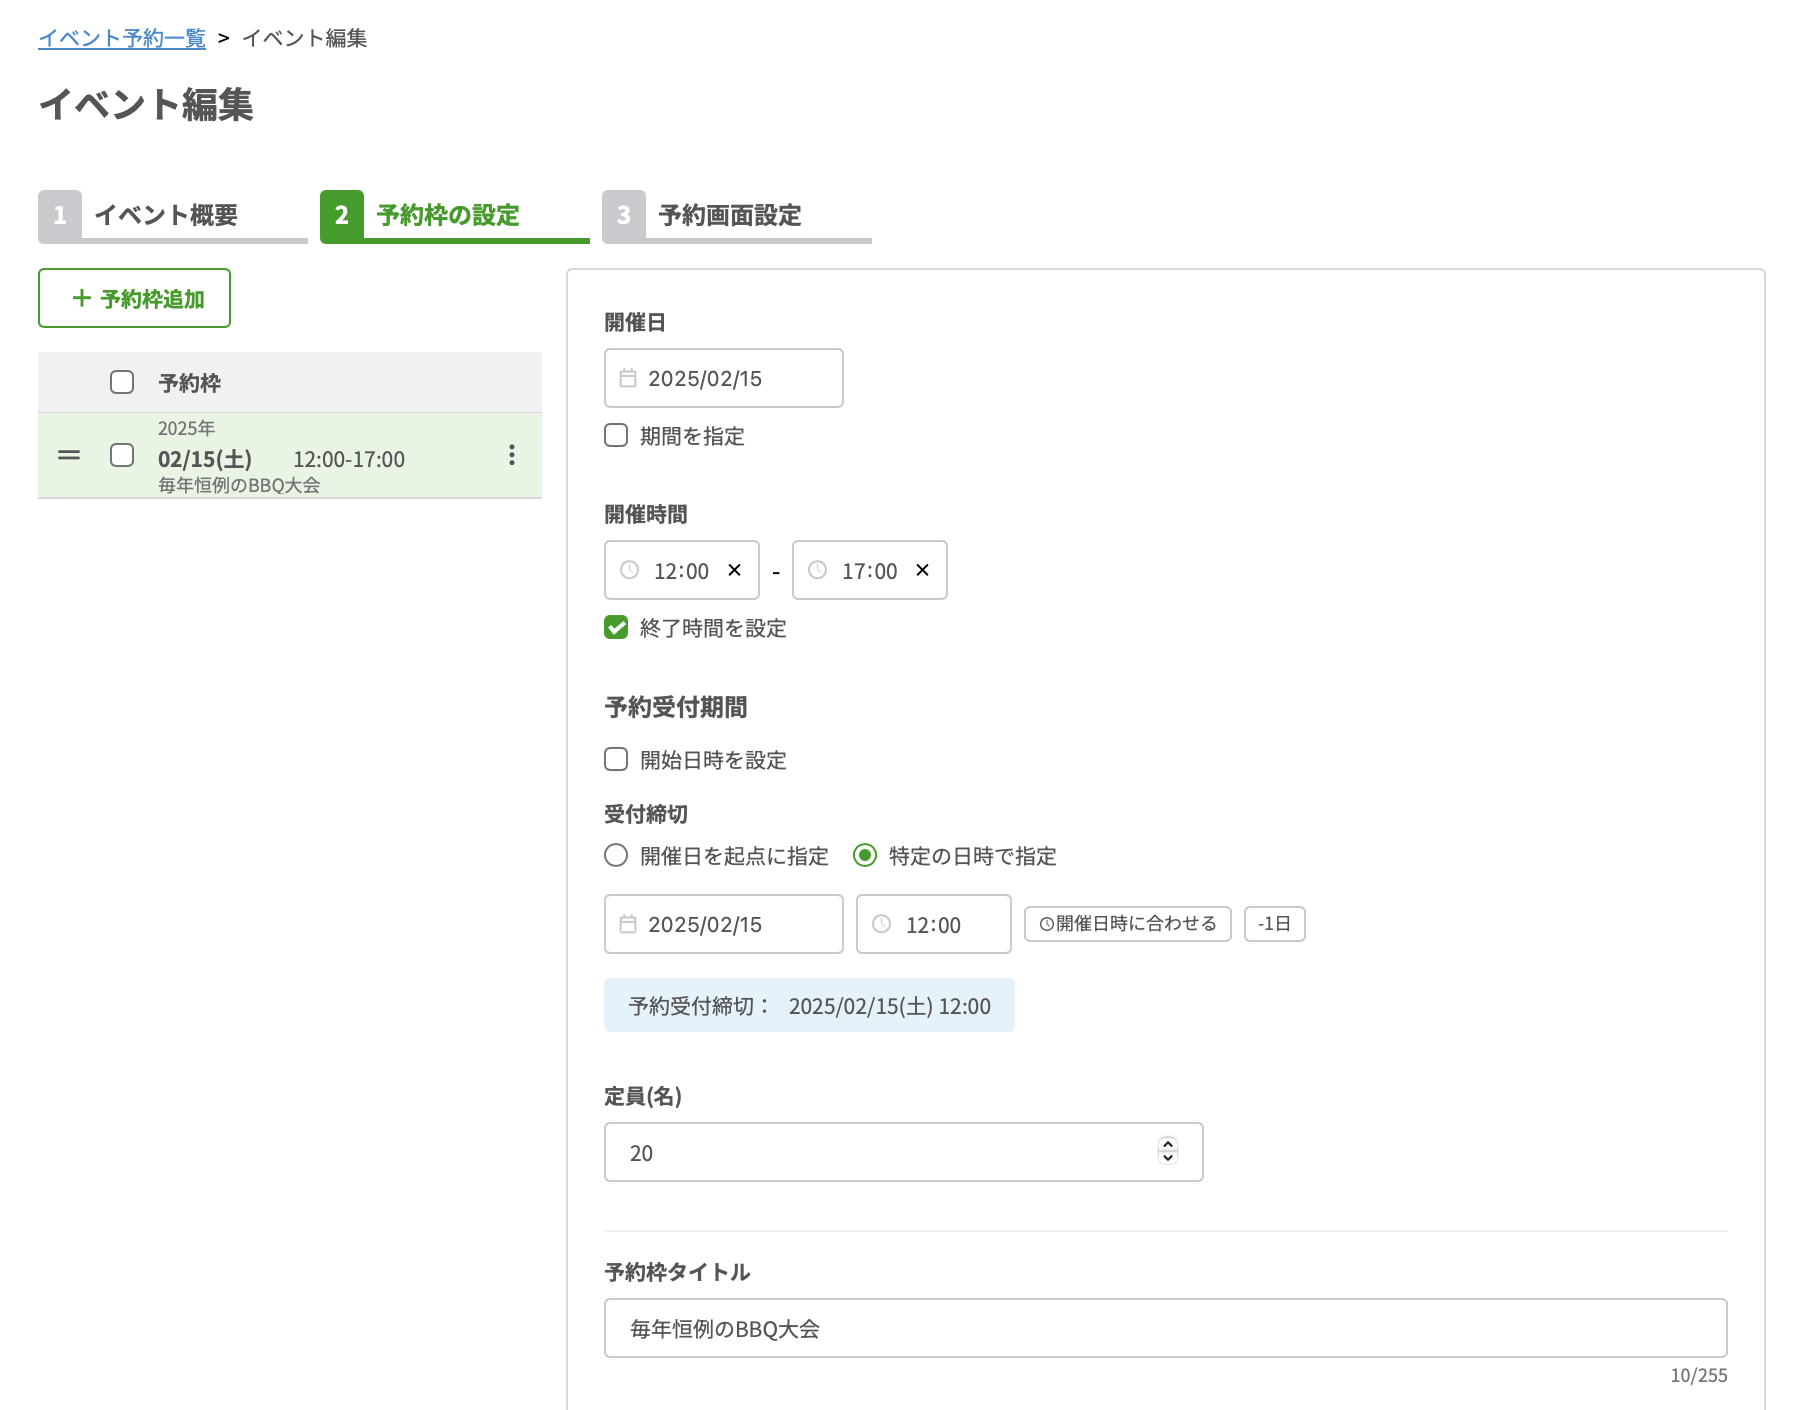
Task: Enable the 期間を指定 checkbox
Action: point(616,435)
